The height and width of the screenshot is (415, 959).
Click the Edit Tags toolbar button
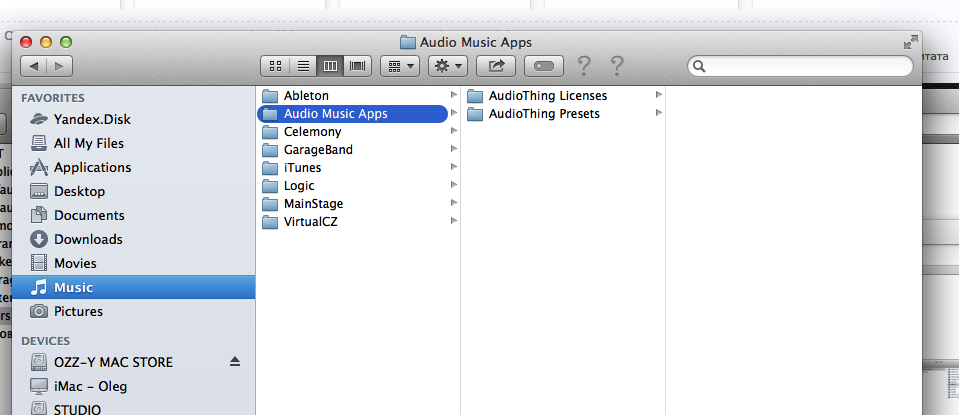click(x=544, y=65)
